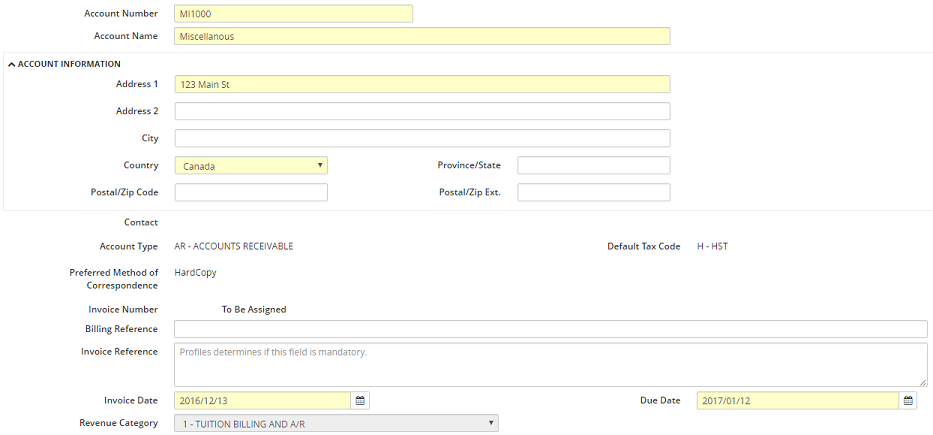This screenshot has width=933, height=435.
Task: Click the Billing Reference input
Action: (550, 329)
